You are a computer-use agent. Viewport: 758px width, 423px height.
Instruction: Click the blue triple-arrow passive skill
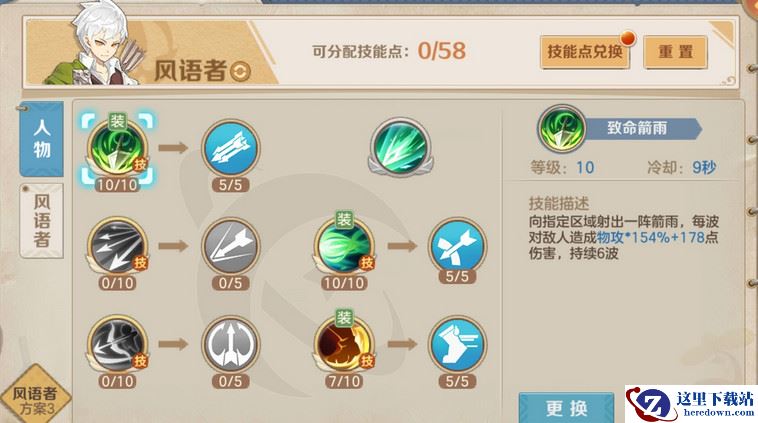[x=230, y=148]
